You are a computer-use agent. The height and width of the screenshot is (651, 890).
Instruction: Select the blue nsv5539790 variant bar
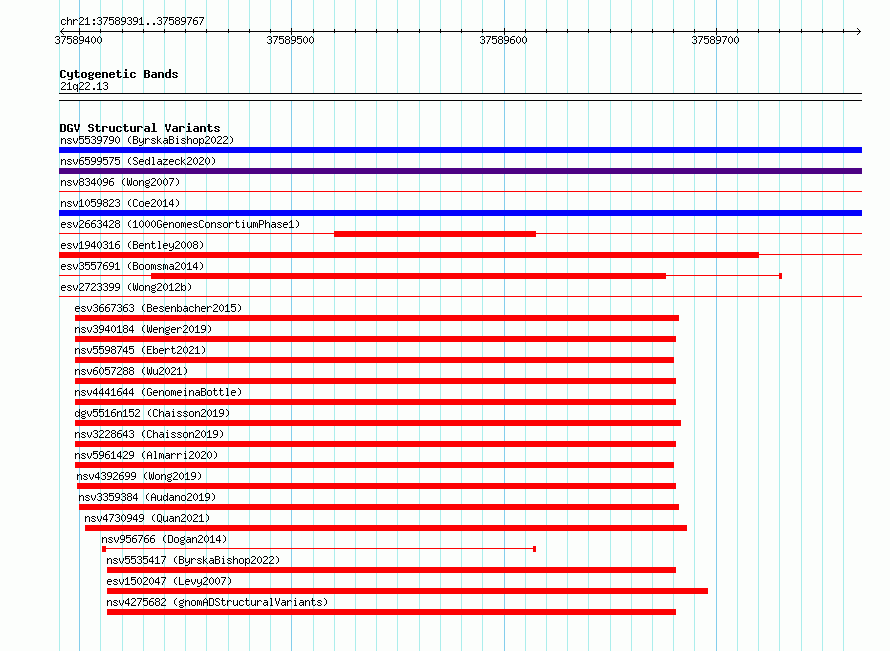pos(460,150)
